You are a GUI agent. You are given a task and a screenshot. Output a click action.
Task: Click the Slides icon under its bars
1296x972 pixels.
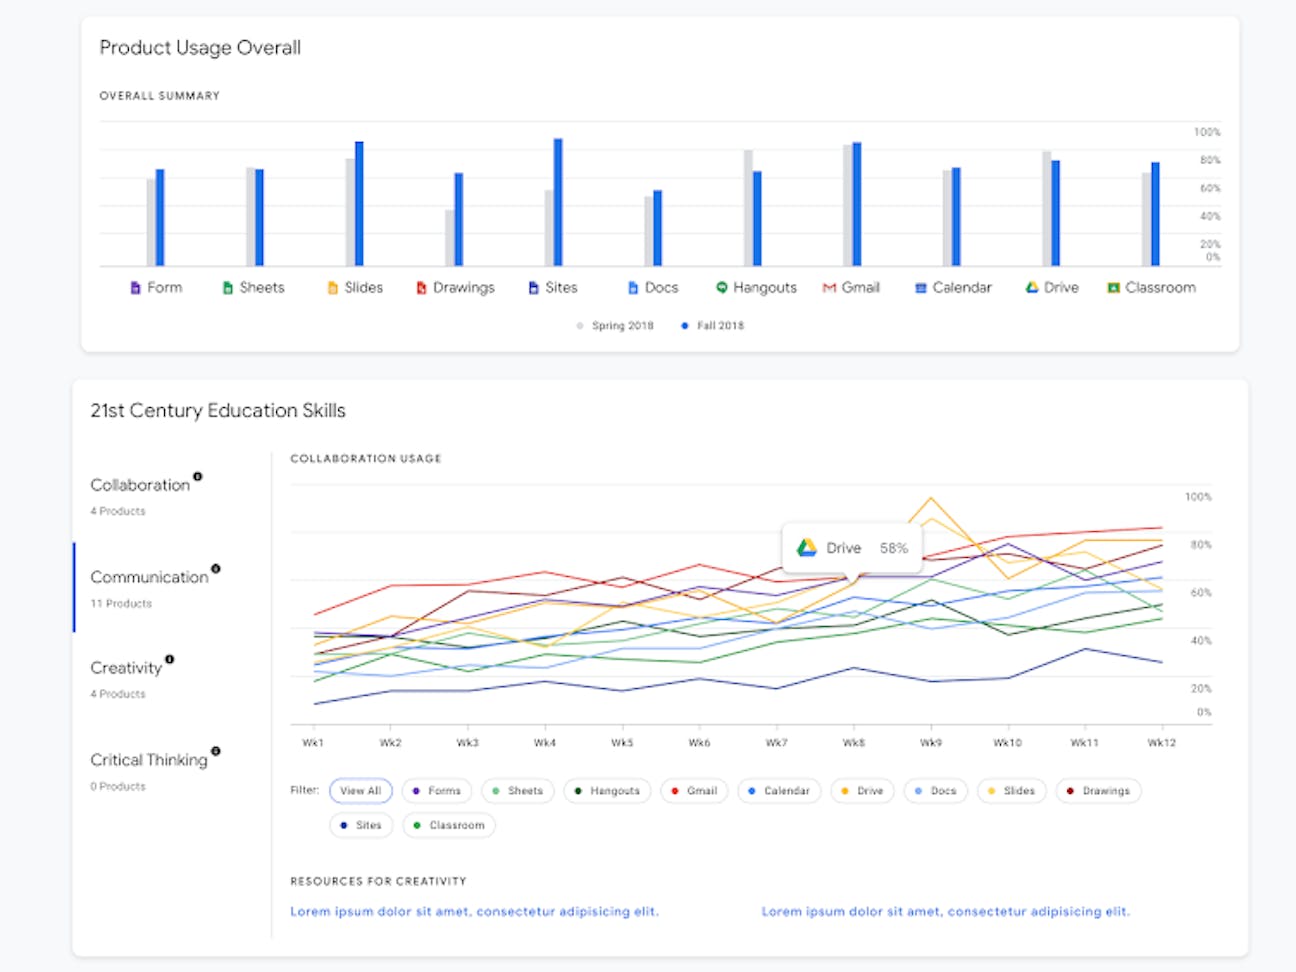[330, 287]
